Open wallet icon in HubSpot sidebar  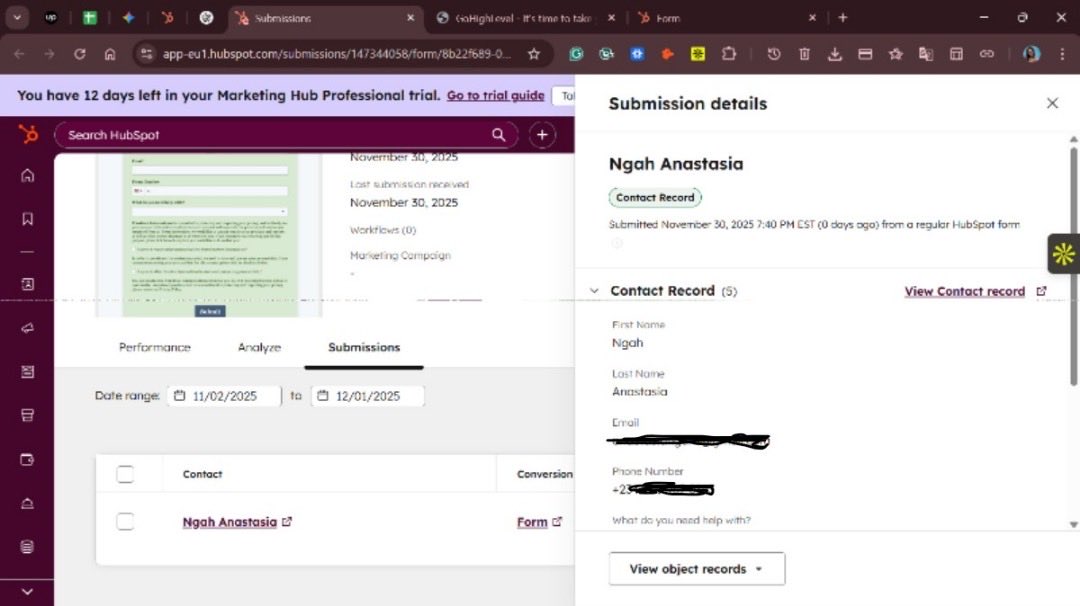[28, 459]
